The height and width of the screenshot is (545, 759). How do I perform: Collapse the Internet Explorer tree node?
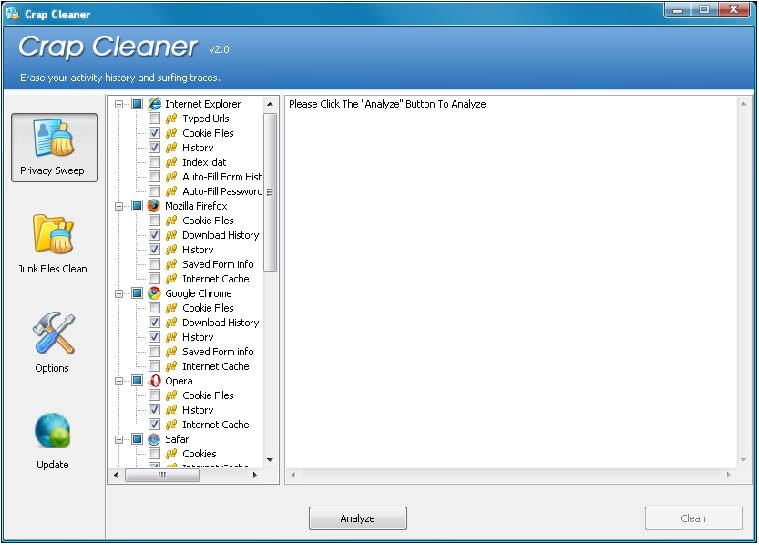click(x=119, y=104)
